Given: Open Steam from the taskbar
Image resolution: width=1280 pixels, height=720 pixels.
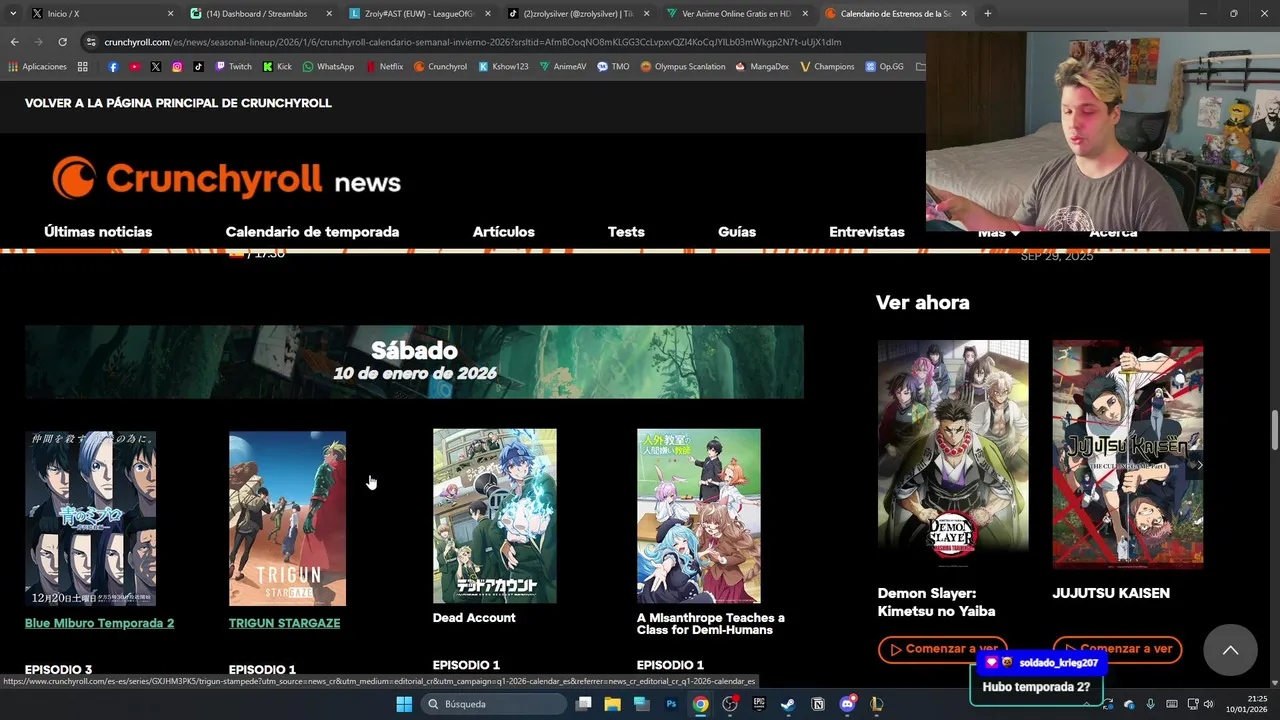Looking at the screenshot, I should 788,704.
